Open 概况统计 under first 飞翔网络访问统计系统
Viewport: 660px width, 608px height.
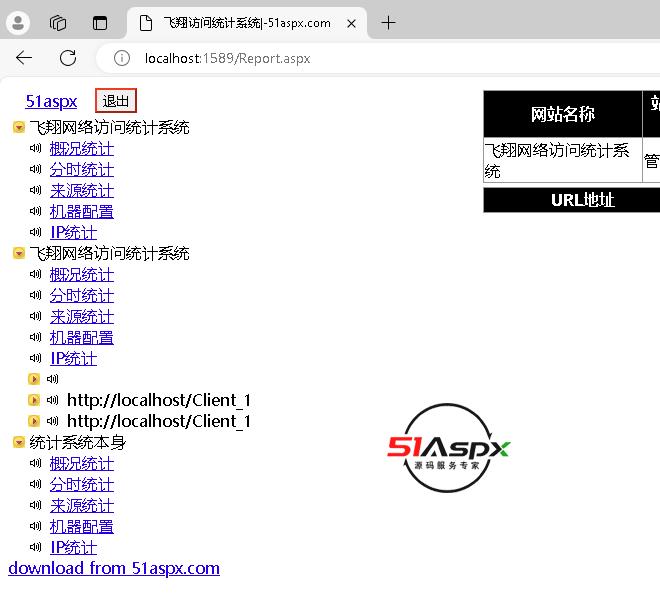(x=82, y=149)
